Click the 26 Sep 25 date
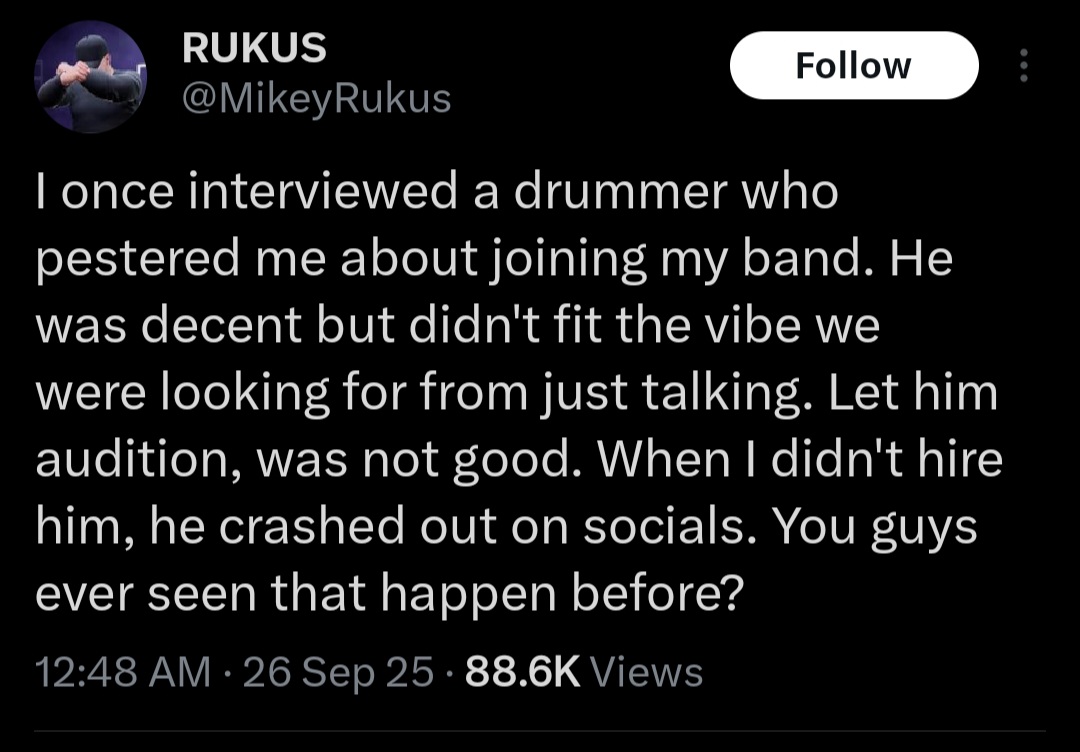 pos(338,672)
